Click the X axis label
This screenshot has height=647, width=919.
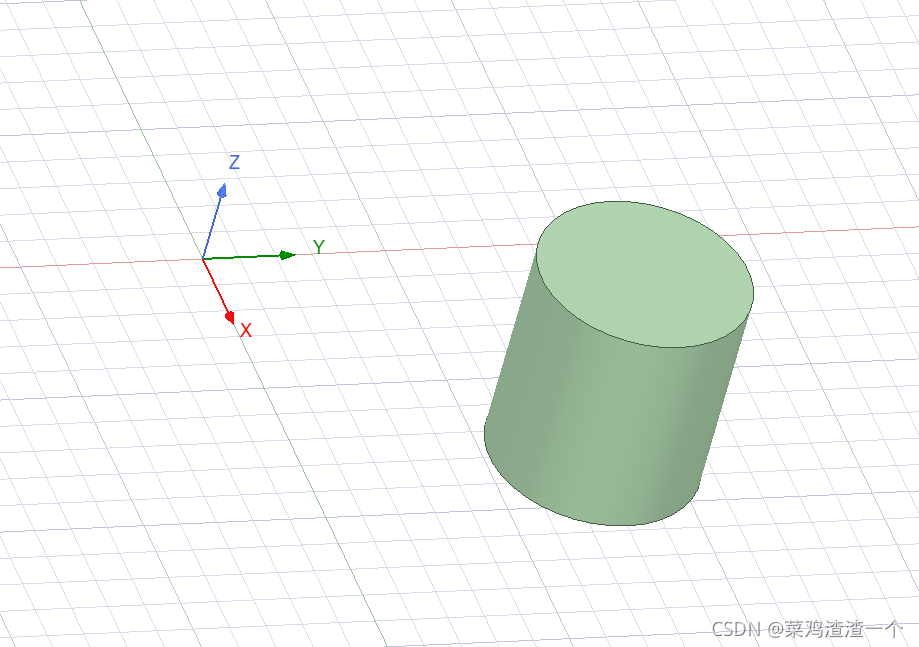coord(246,331)
